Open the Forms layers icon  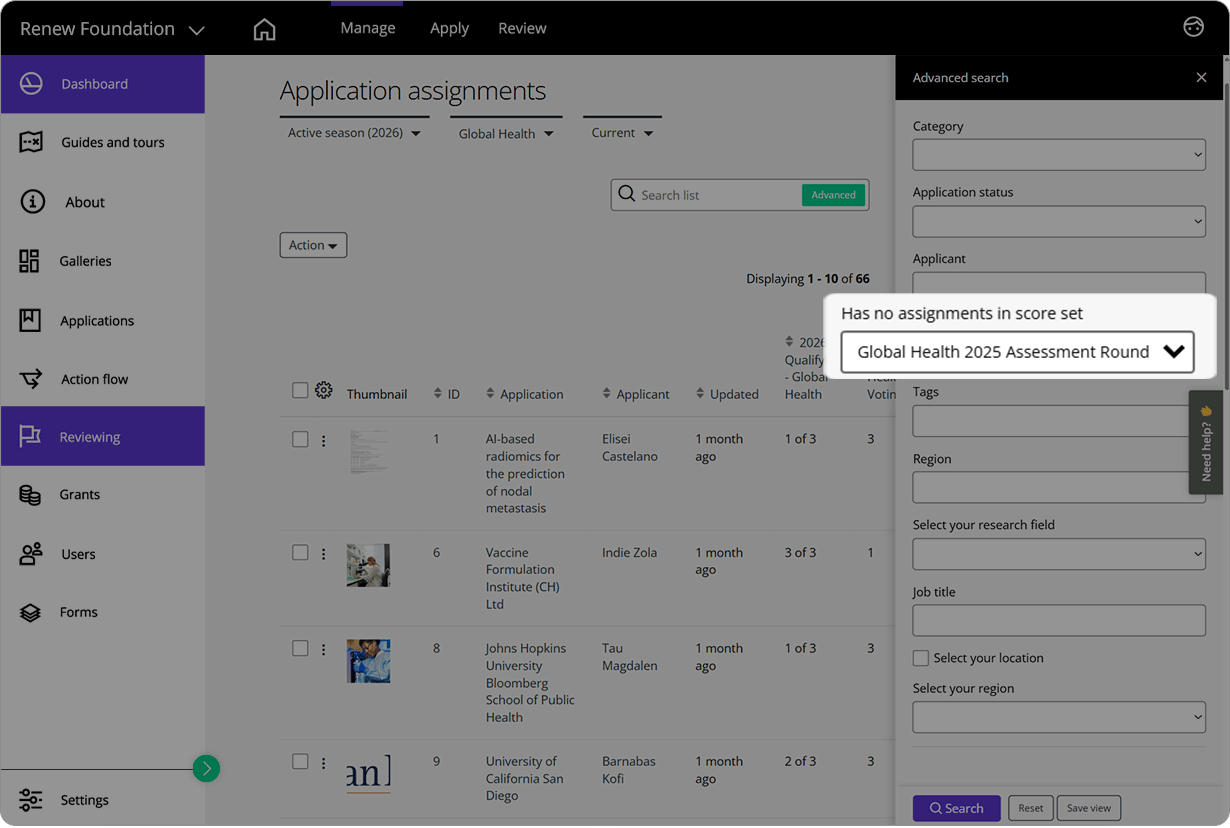pos(30,612)
